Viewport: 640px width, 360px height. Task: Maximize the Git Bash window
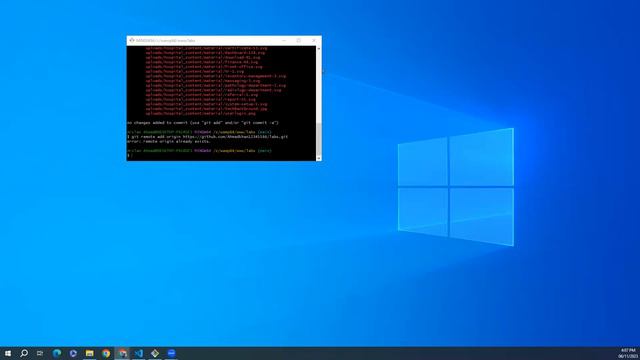pos(299,40)
